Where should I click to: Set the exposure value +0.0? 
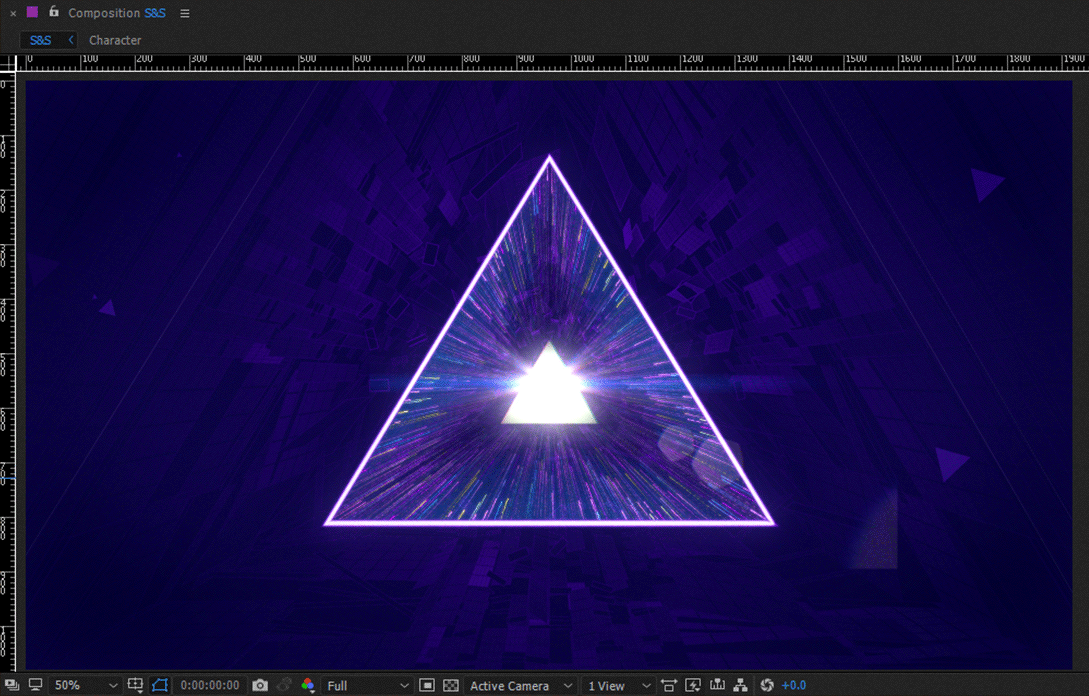pos(792,685)
